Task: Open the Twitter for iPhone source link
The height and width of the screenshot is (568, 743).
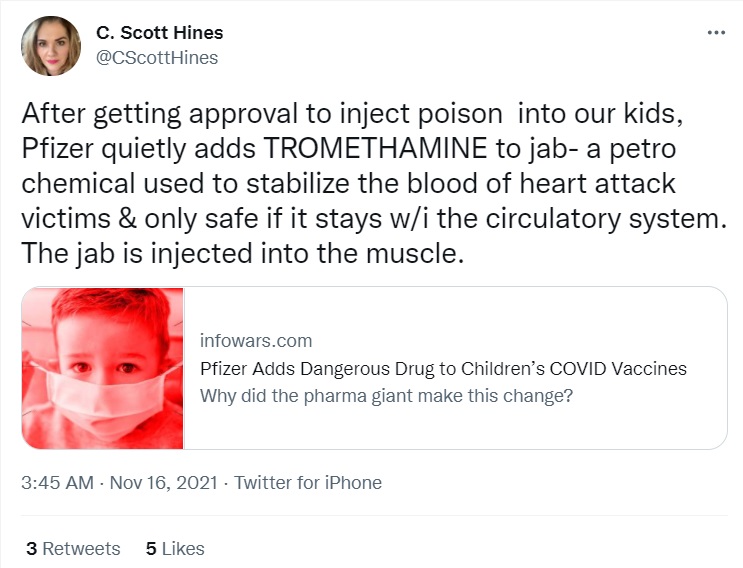Action: (x=307, y=482)
